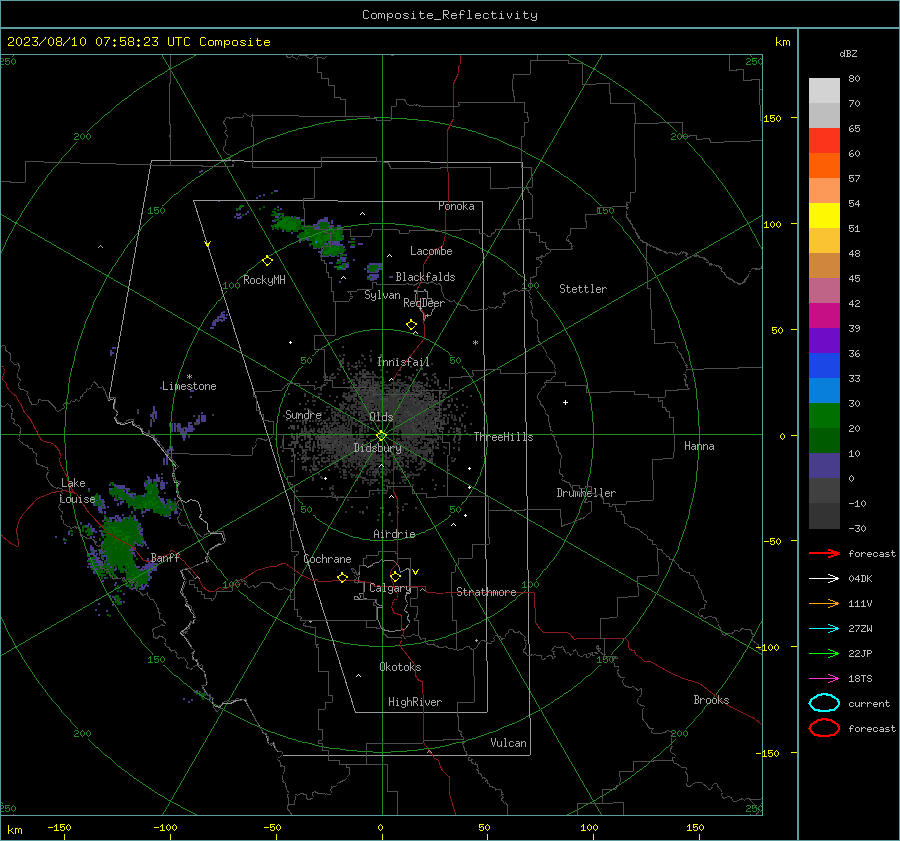This screenshot has height=841, width=900.
Task: Select the Sylvan label
Action: coord(382,295)
